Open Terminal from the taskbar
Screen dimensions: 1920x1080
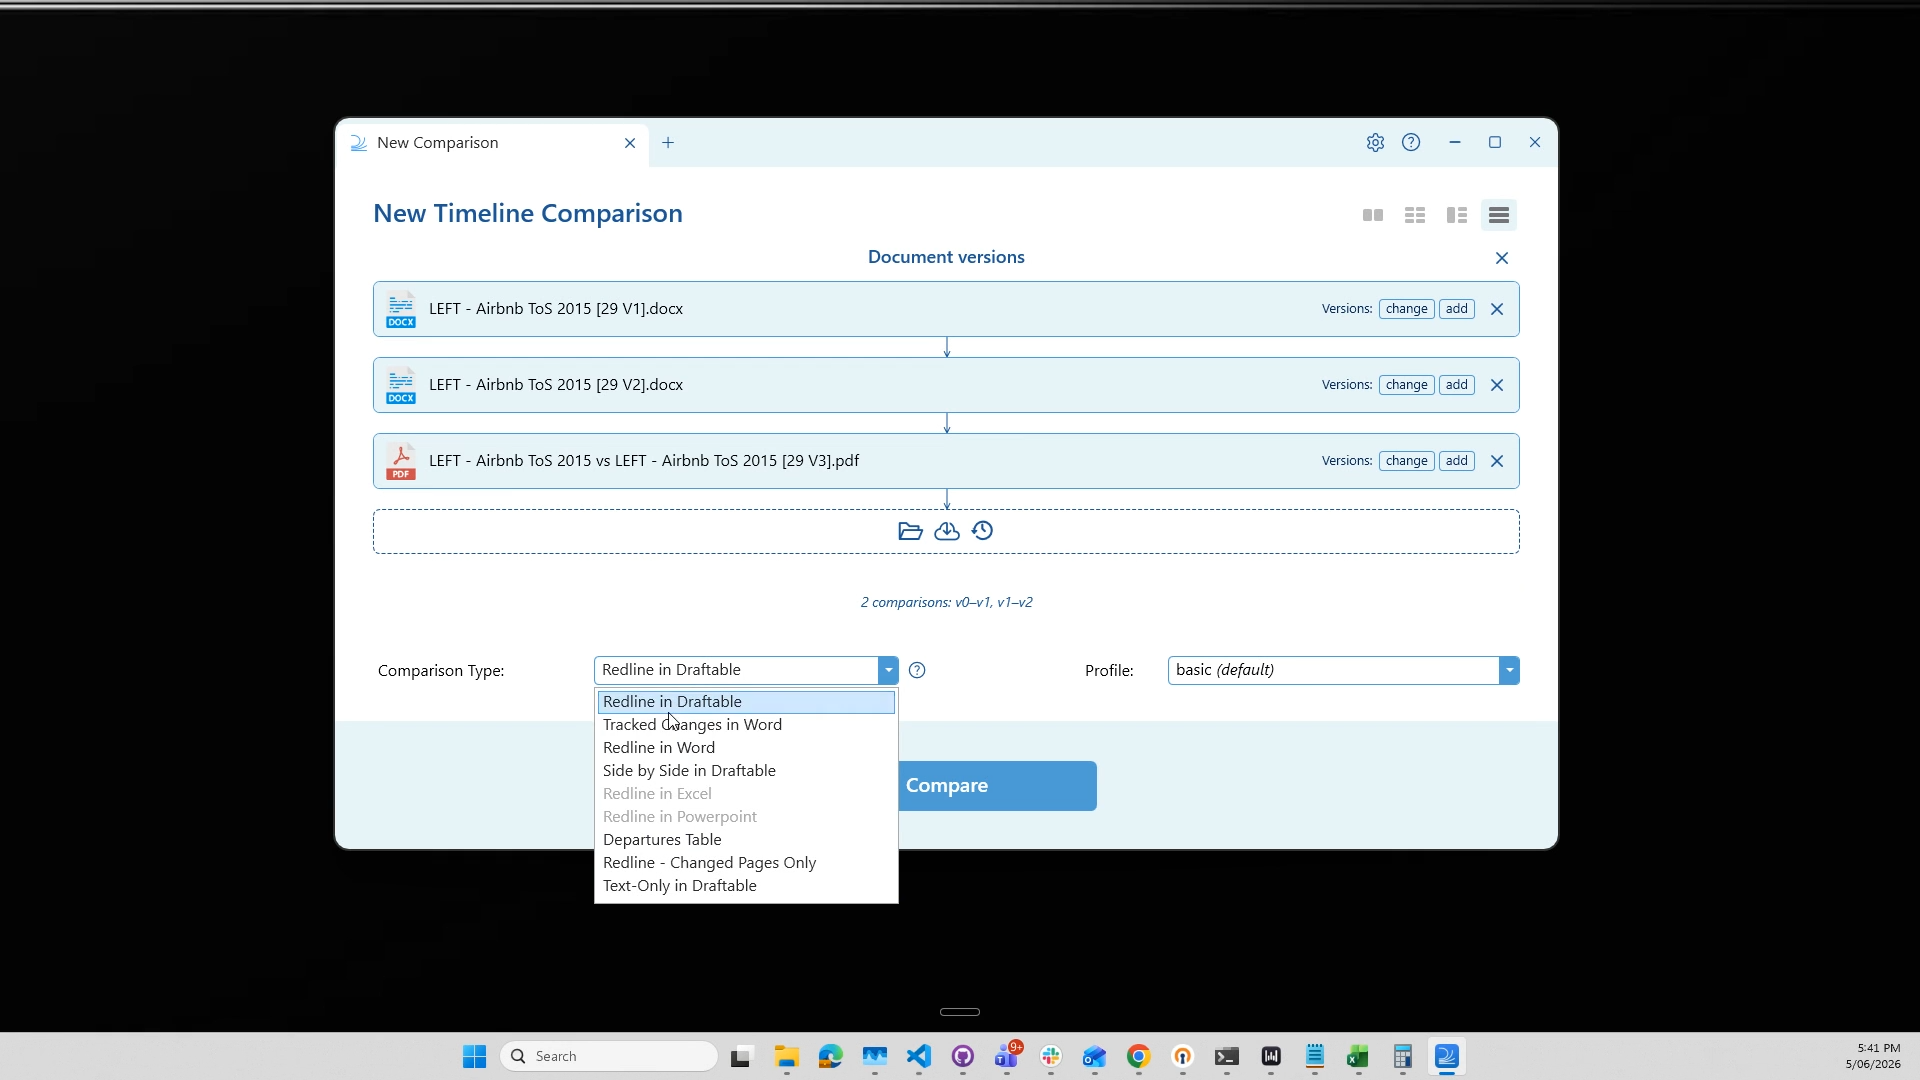tap(1227, 1057)
